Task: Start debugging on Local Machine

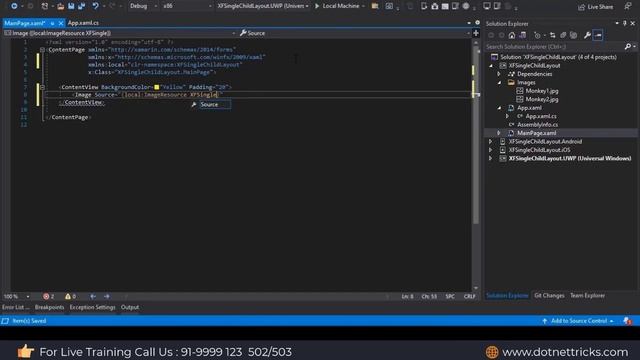Action: [337, 6]
